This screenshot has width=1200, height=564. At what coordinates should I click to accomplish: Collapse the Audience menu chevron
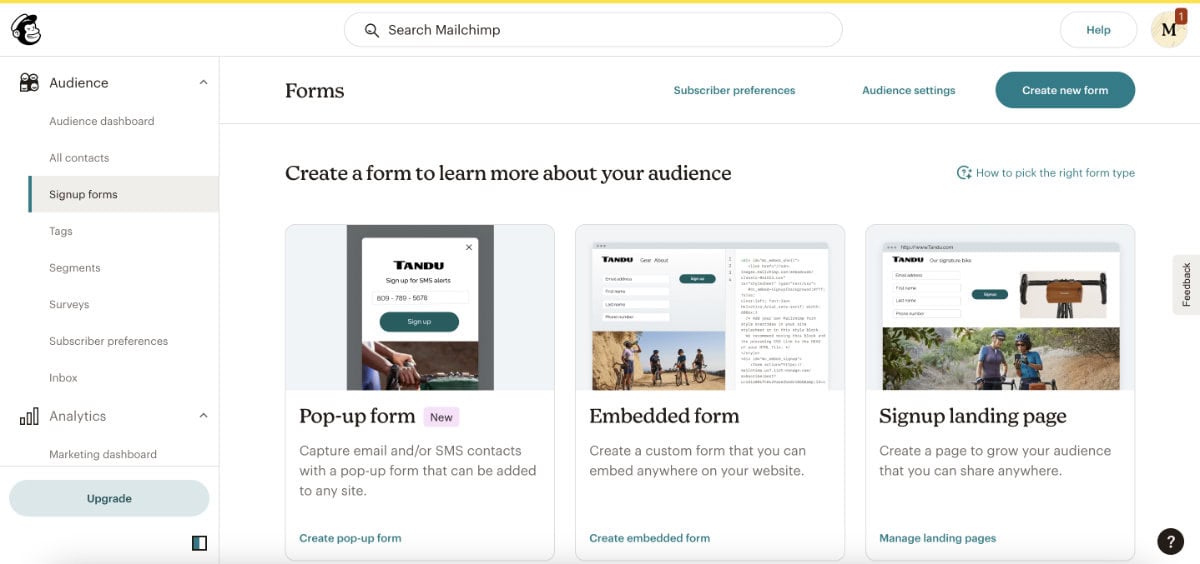(203, 83)
